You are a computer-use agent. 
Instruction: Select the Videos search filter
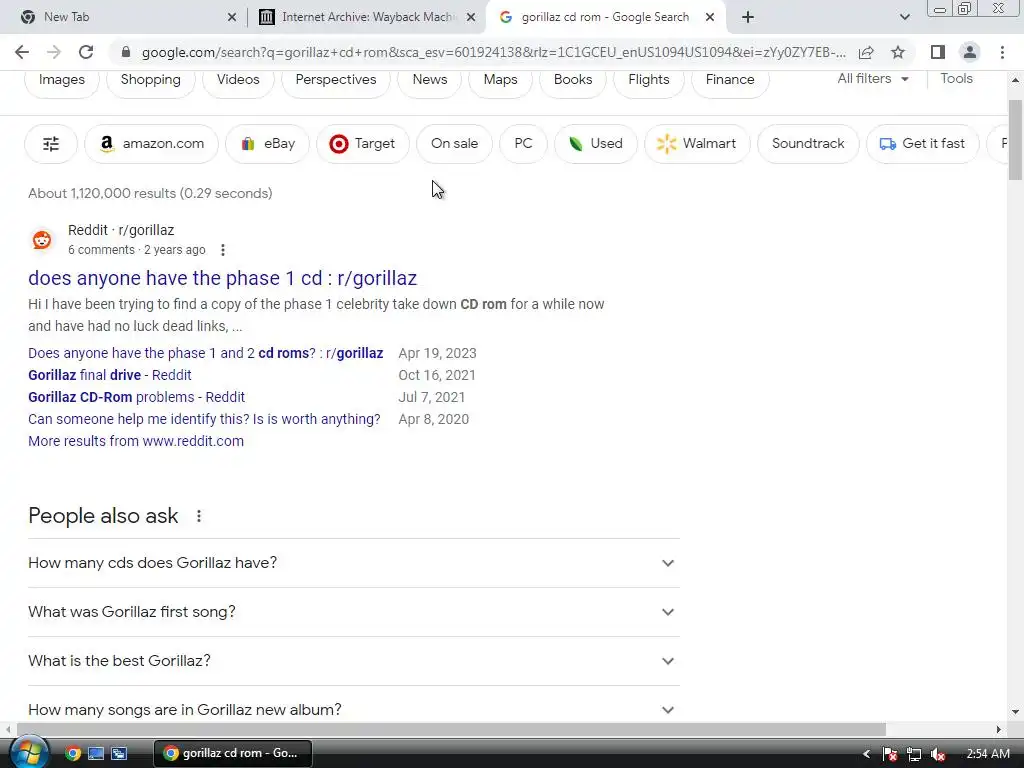click(238, 80)
